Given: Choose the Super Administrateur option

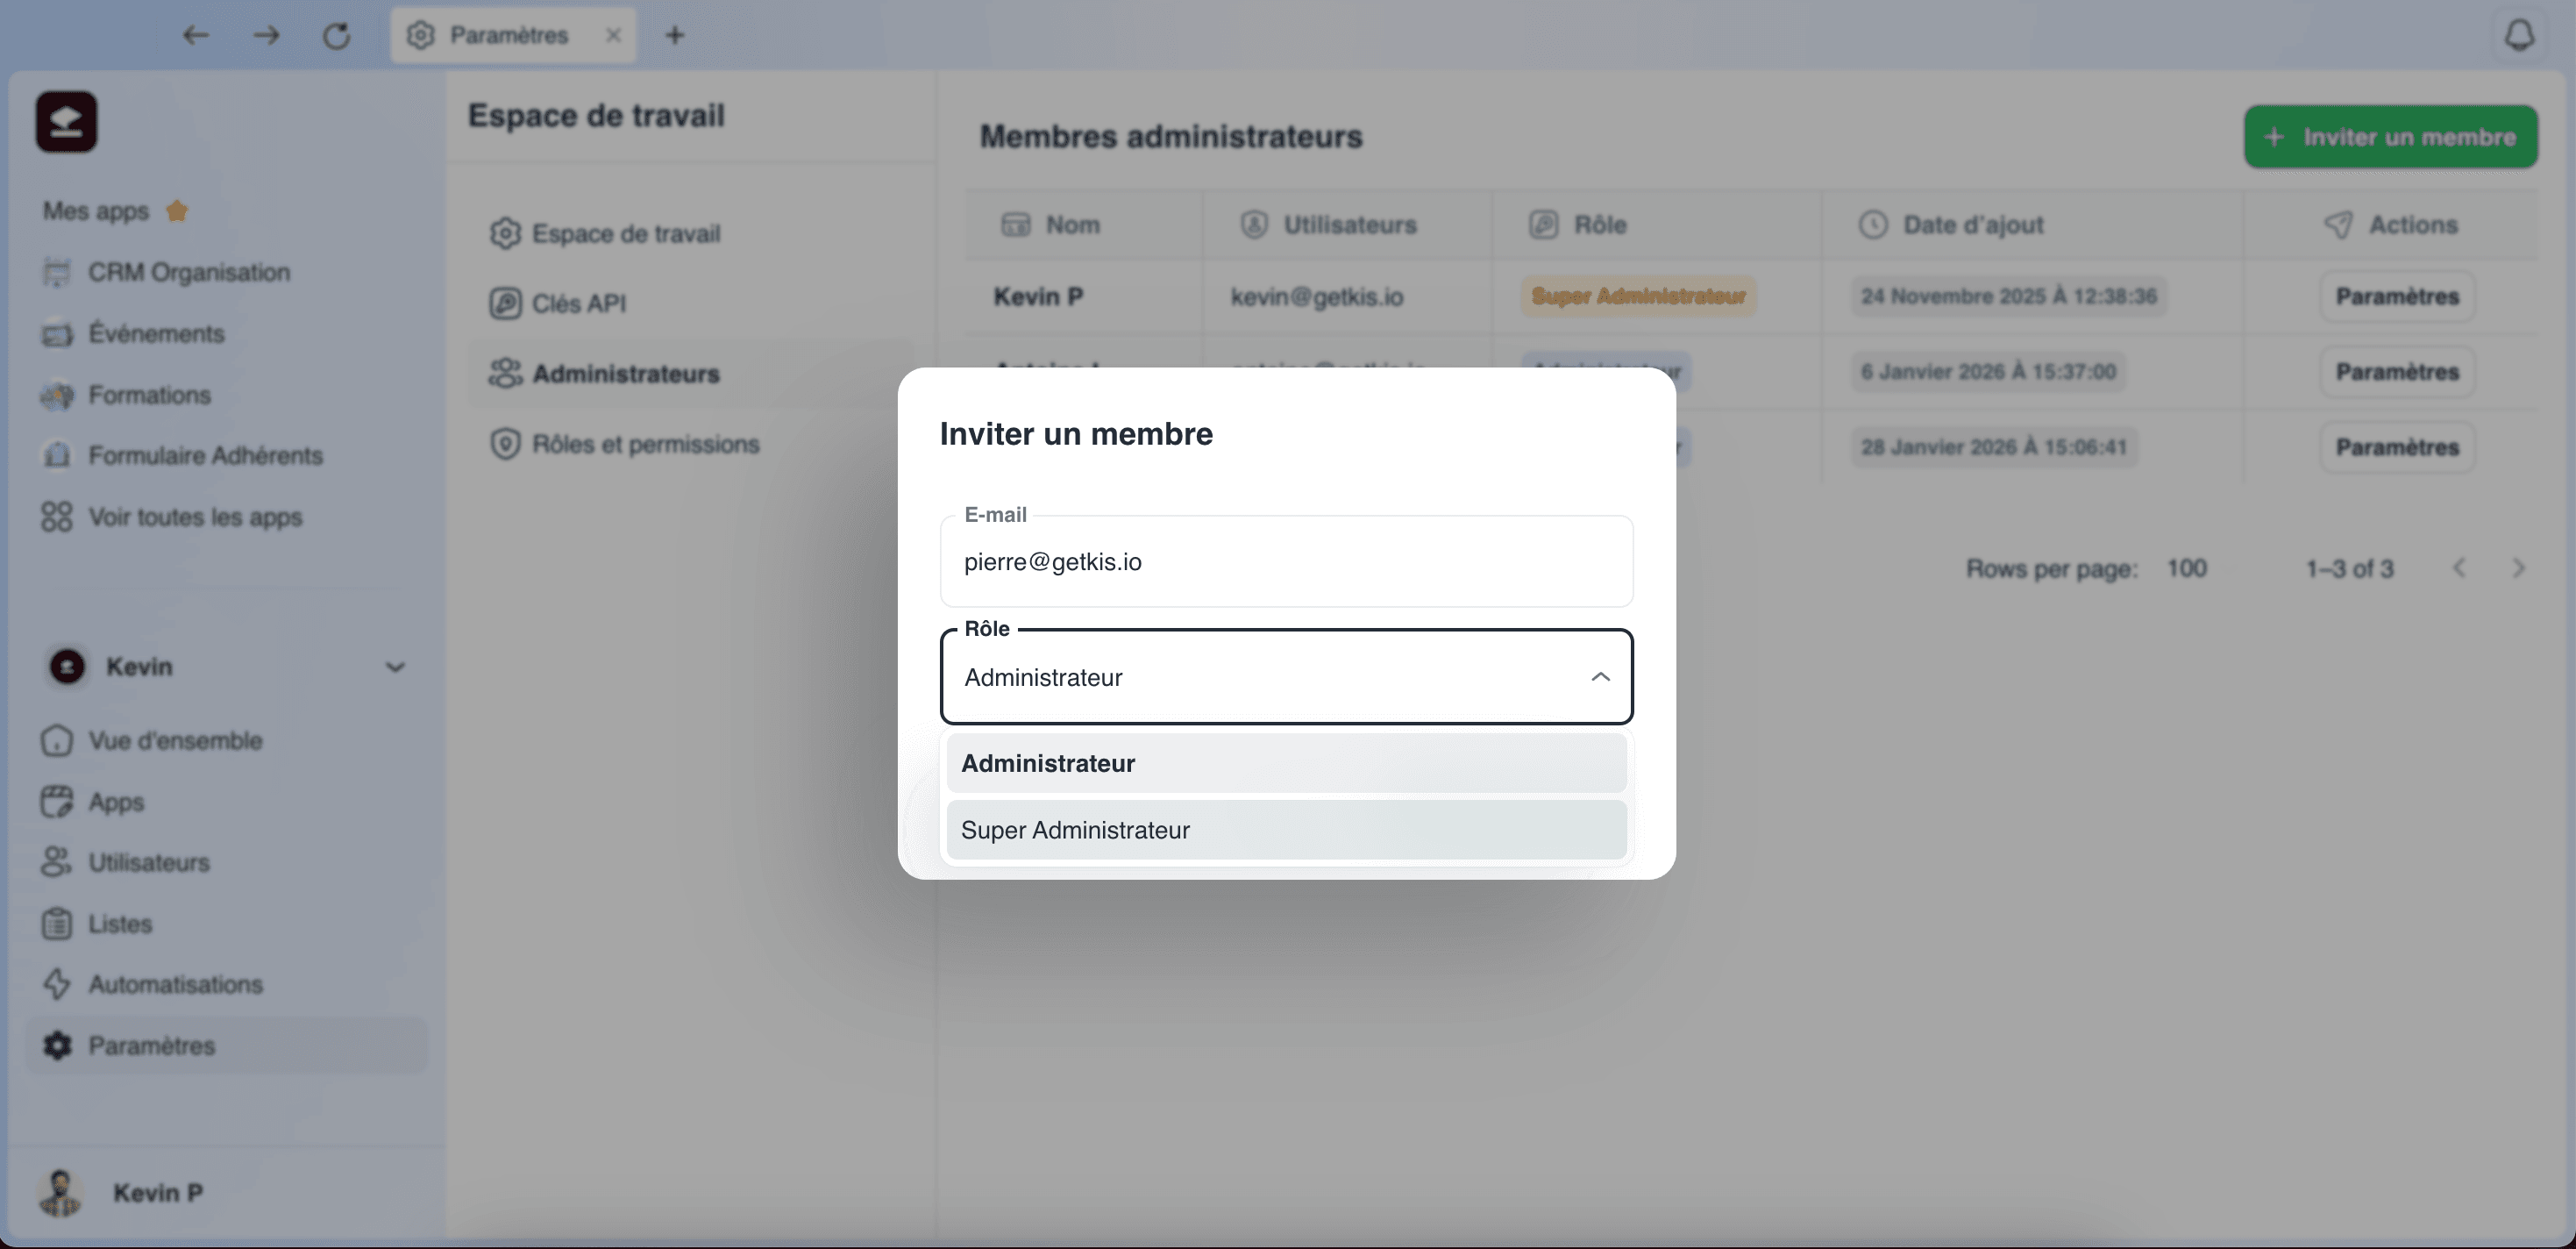Looking at the screenshot, I should click(x=1287, y=830).
